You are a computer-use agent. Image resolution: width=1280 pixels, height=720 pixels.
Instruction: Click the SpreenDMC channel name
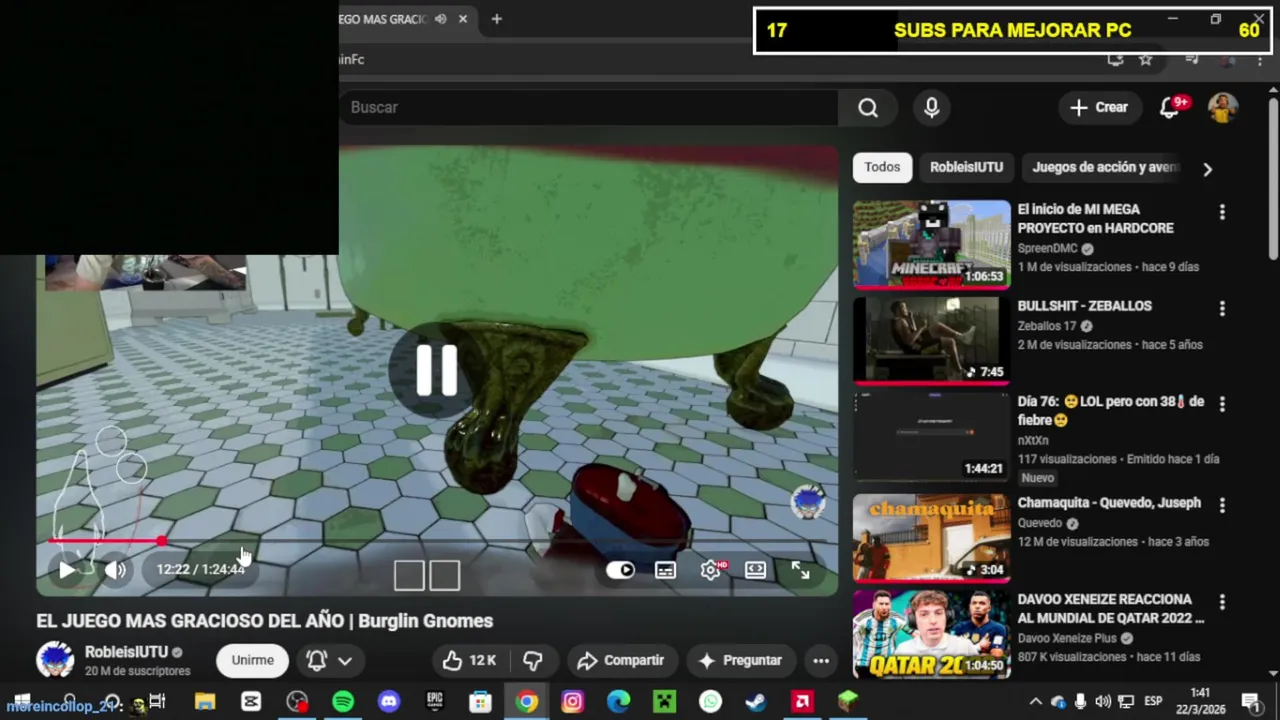[x=1047, y=248]
